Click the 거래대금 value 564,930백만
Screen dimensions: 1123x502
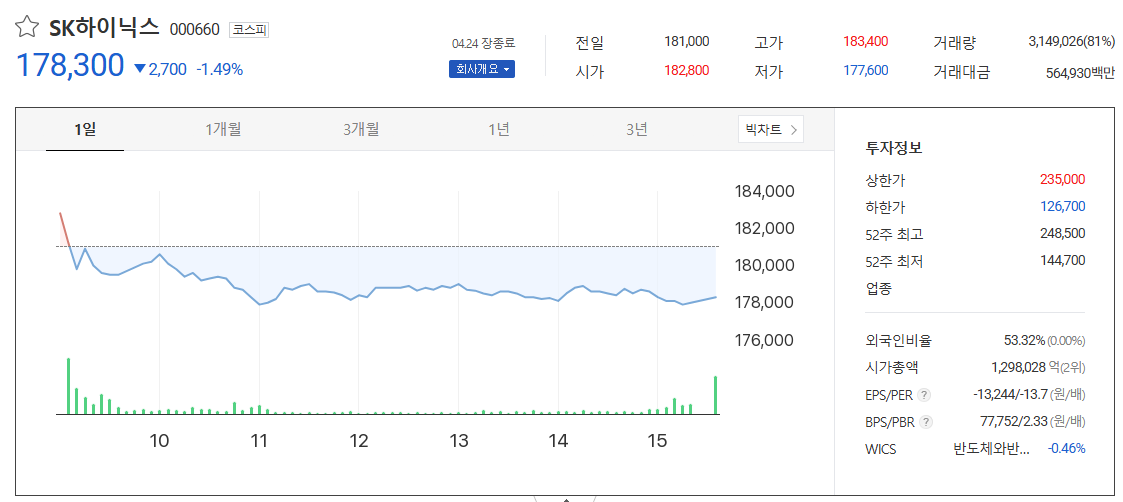pyautogui.click(x=1081, y=72)
